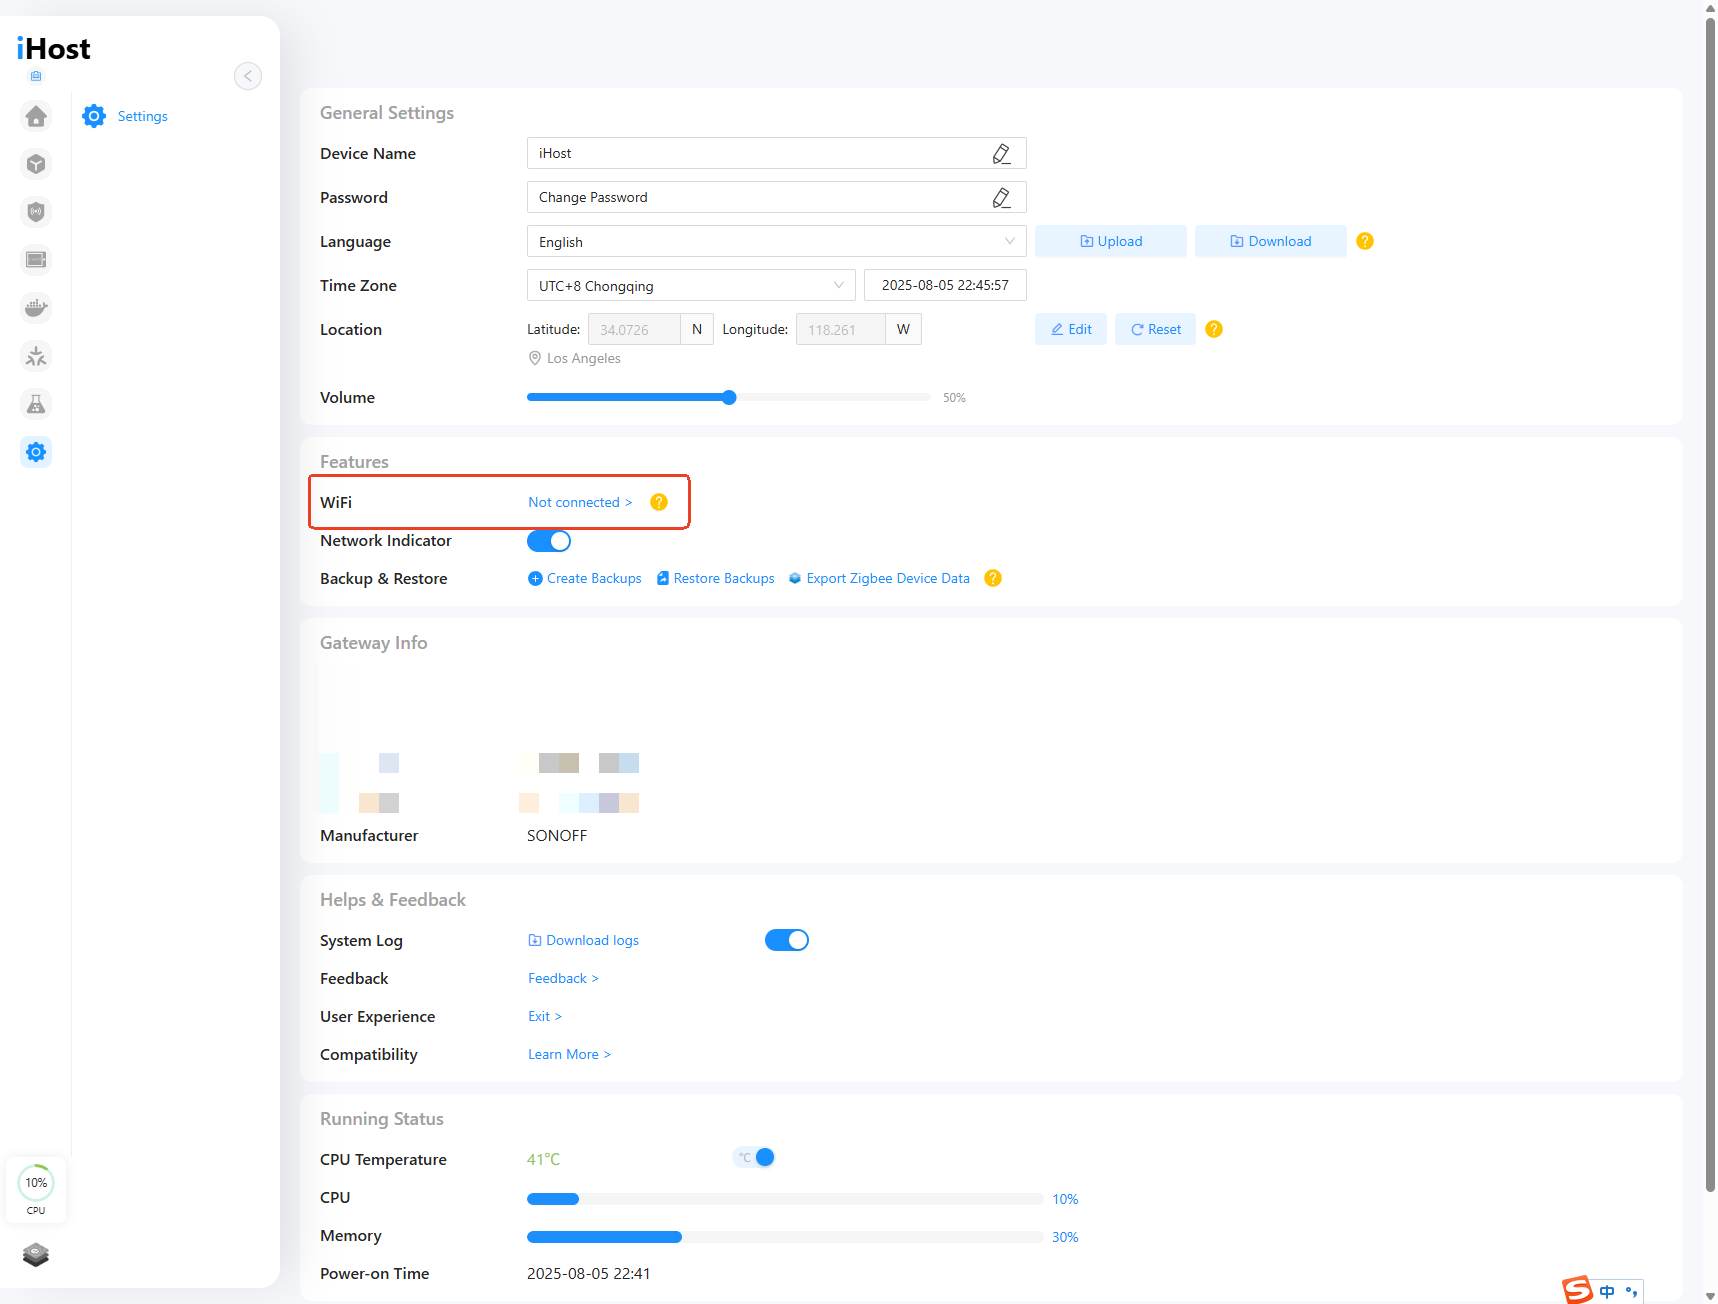Image resolution: width=1718 pixels, height=1304 pixels.
Task: Open the cube devices sidebar icon
Action: click(36, 164)
